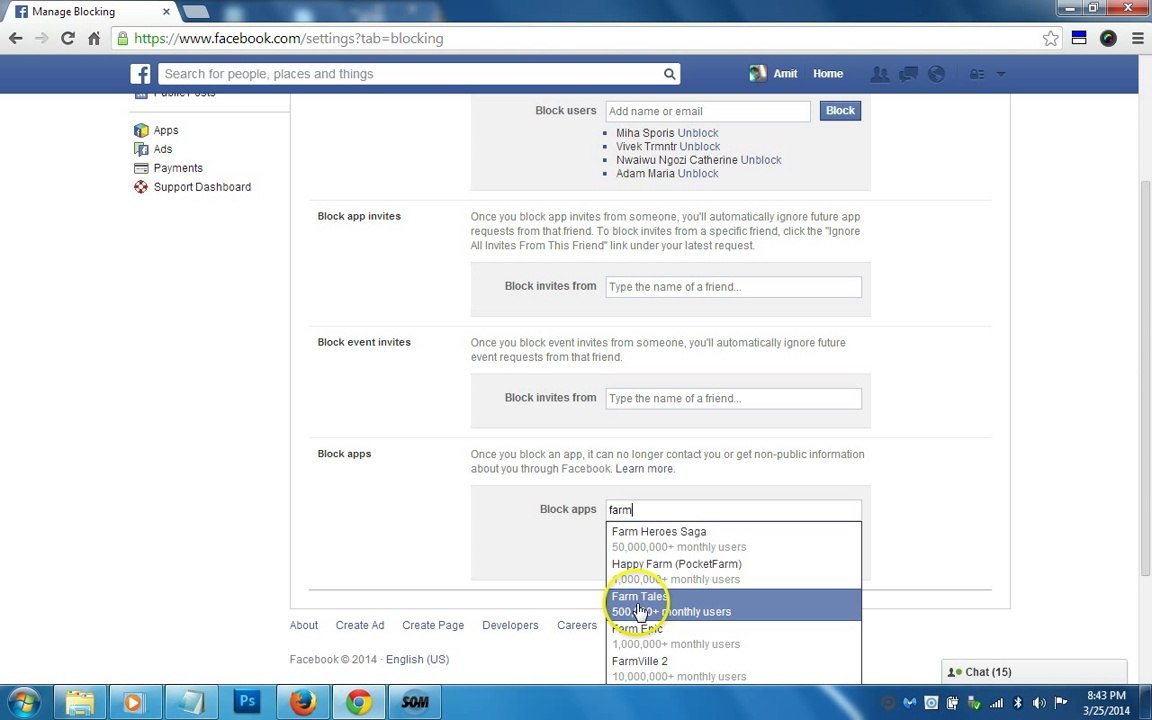Open the SOM app in taskbar
Viewport: 1152px width, 720px height.
(414, 702)
